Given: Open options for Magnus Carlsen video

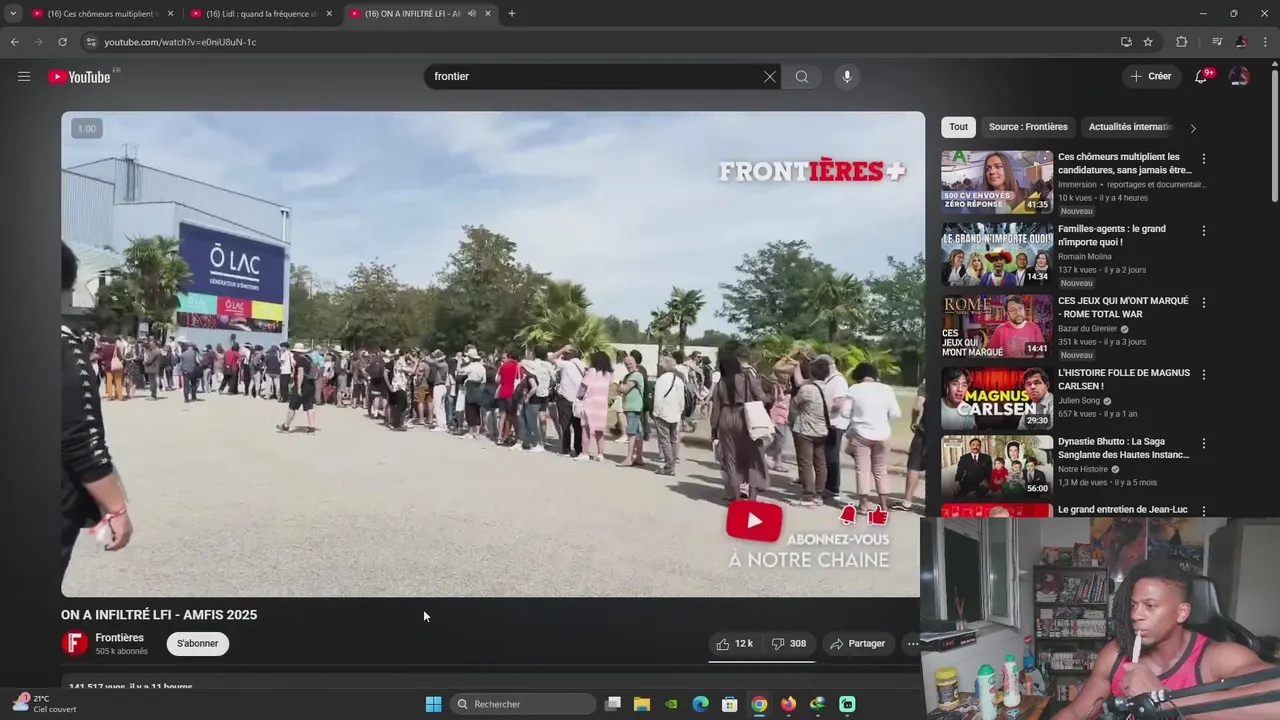Looking at the screenshot, I should point(1204,375).
